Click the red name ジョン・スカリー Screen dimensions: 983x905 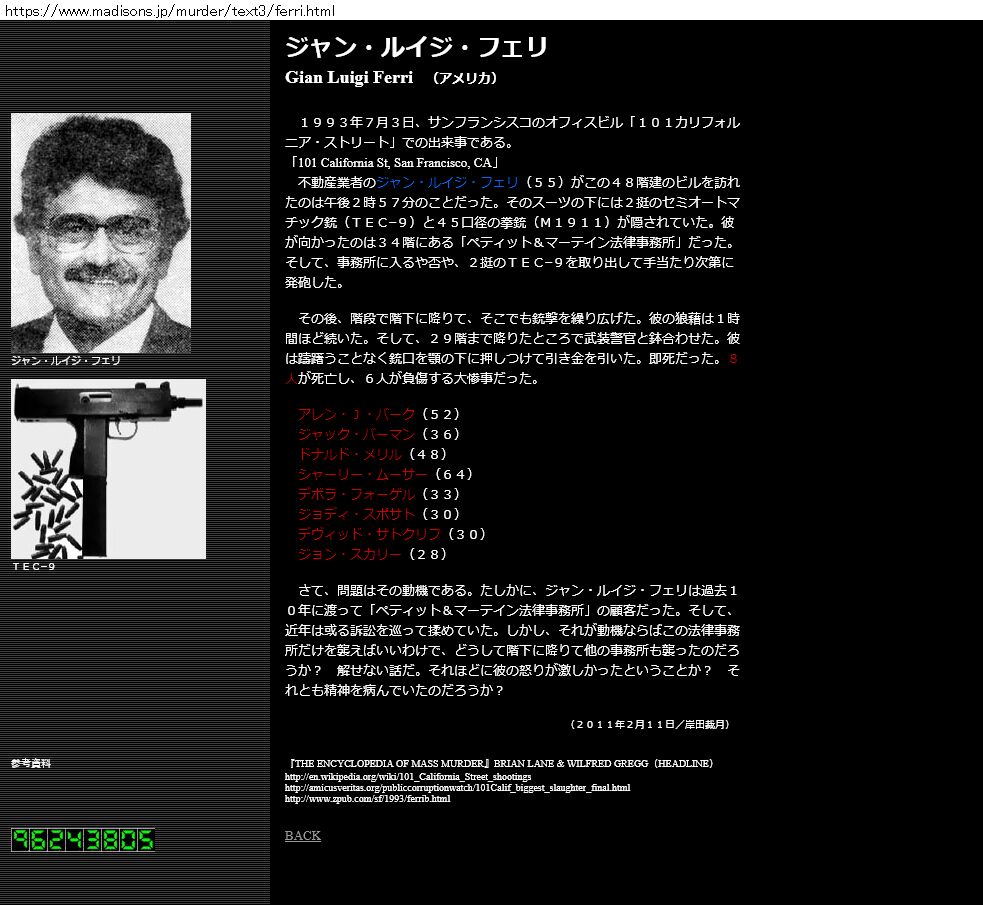(349, 554)
